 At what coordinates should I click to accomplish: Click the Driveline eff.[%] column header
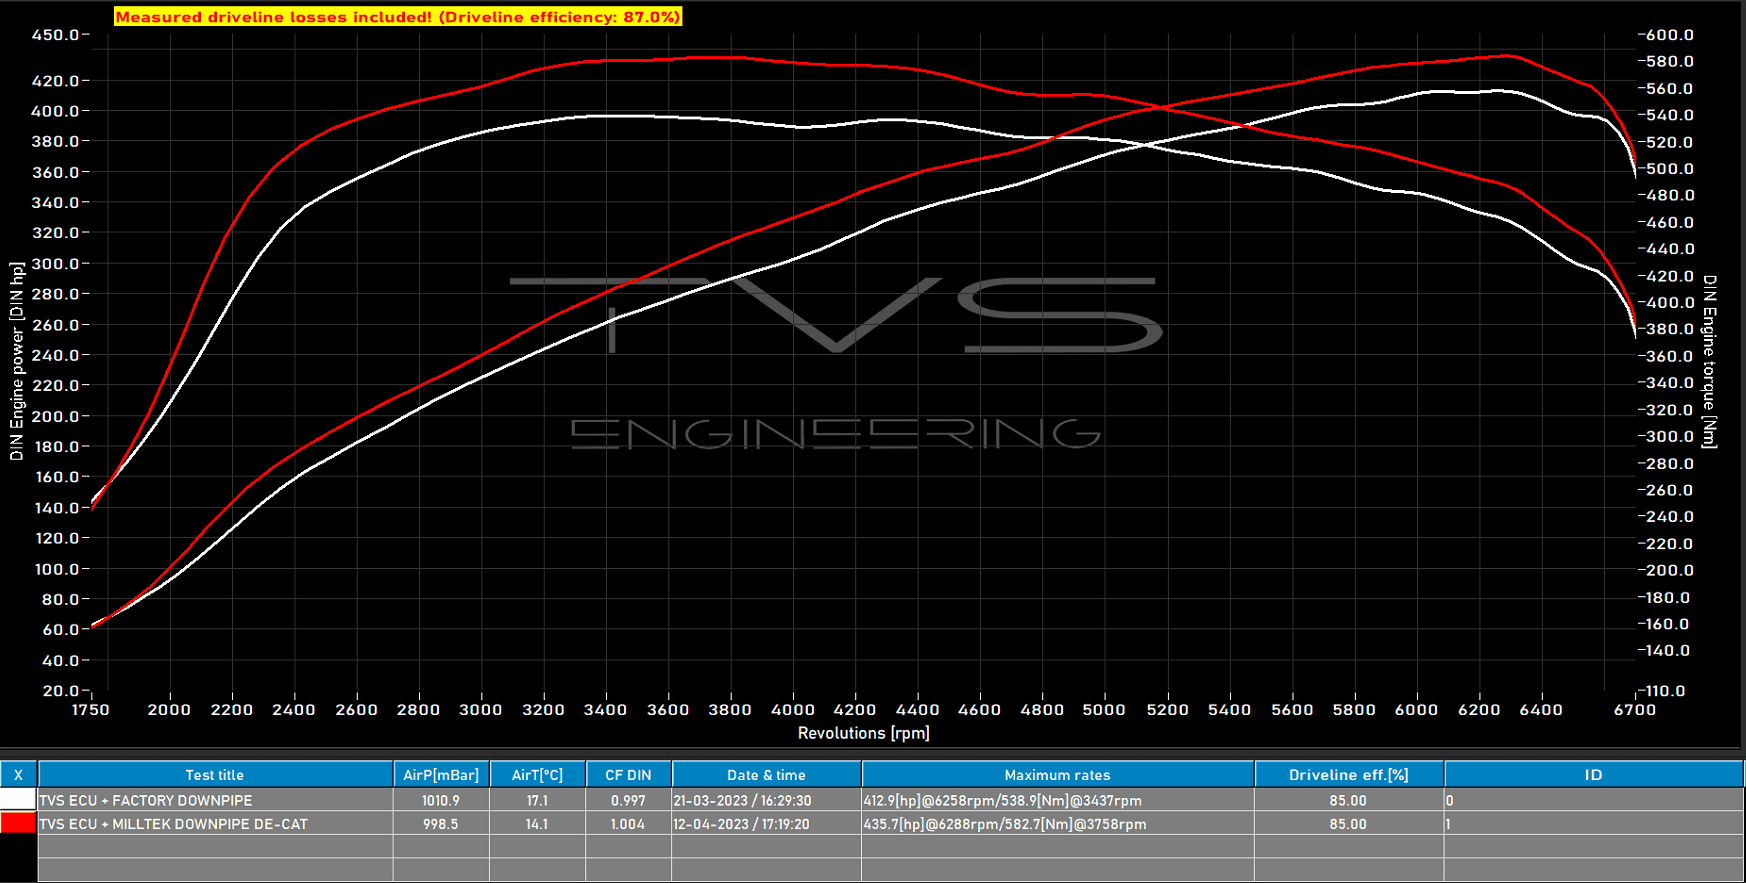[x=1348, y=775]
